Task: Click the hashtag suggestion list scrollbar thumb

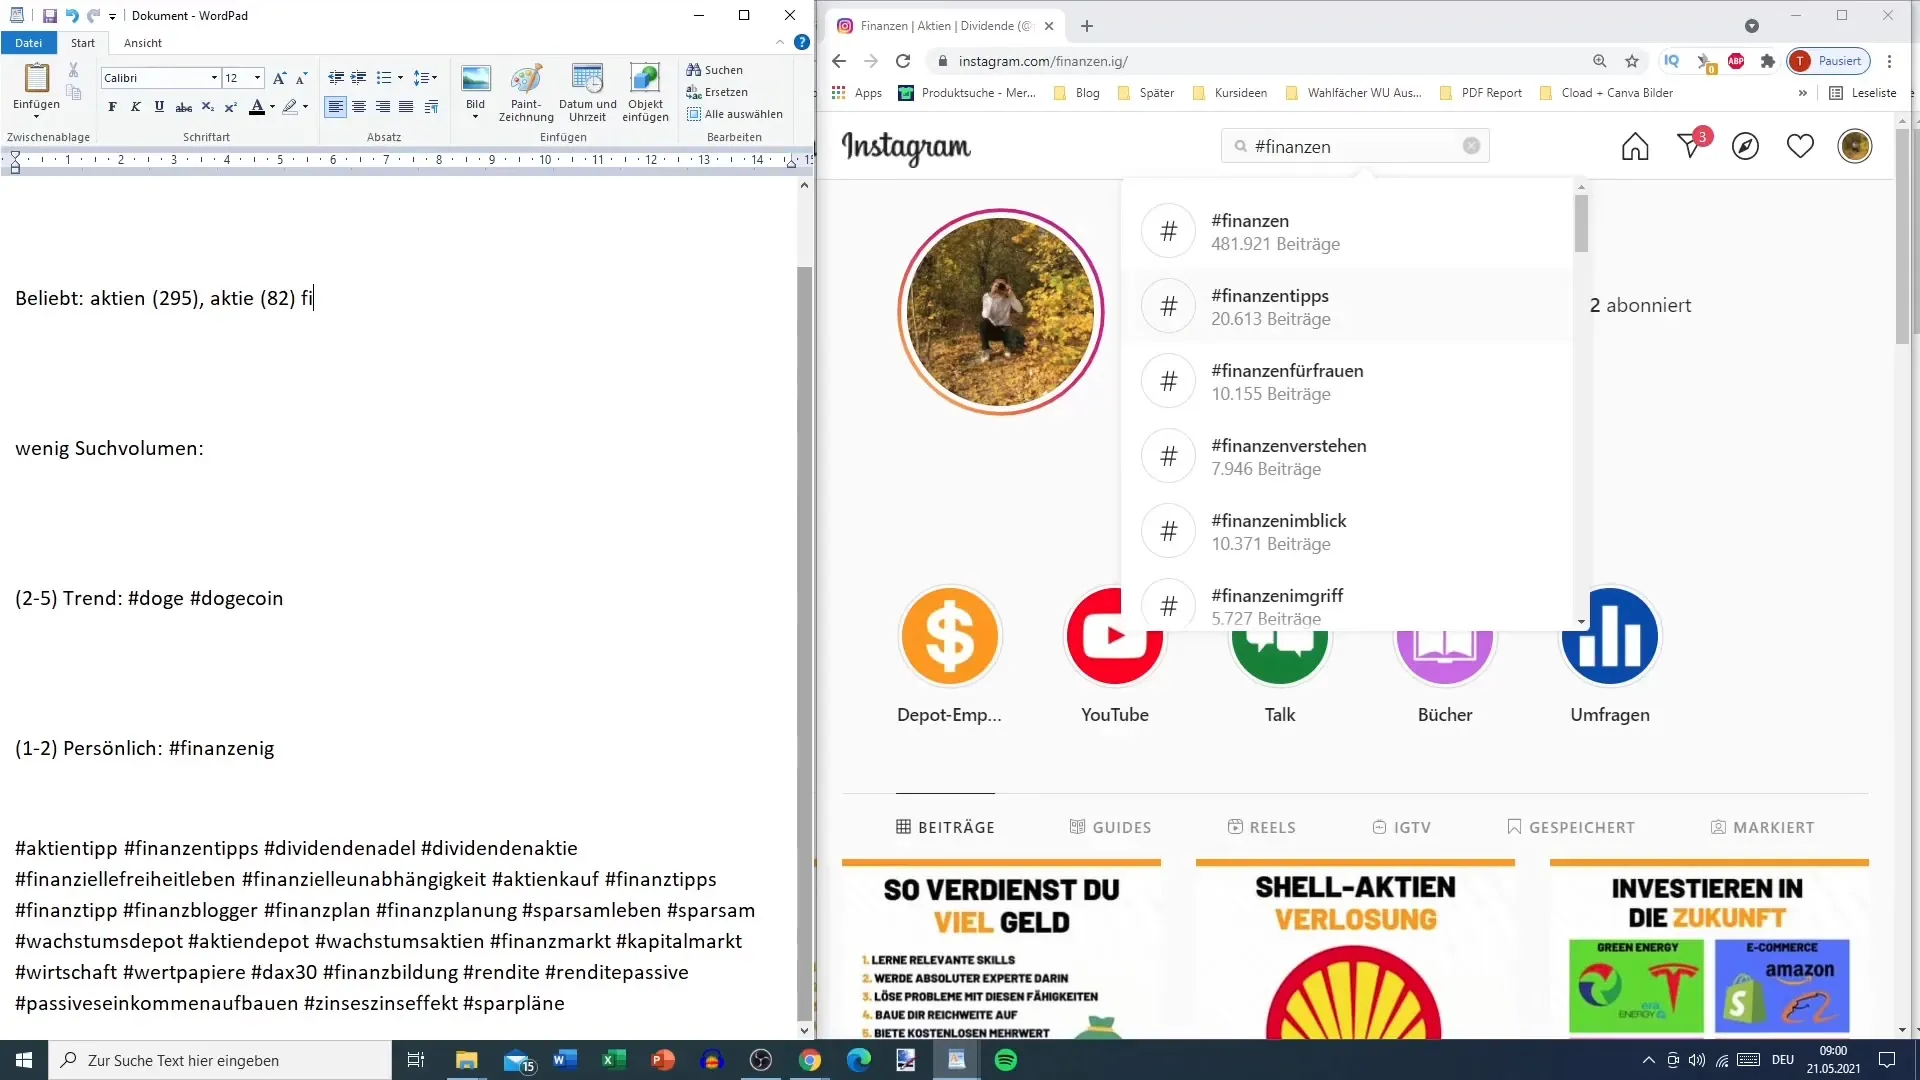Action: [1581, 222]
